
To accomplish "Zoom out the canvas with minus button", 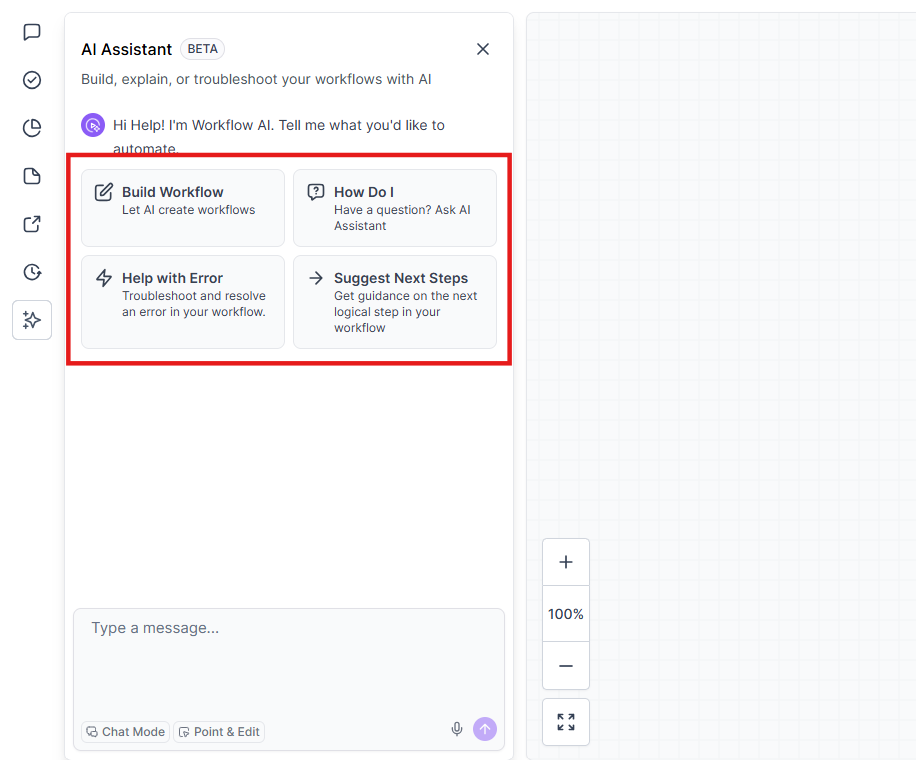I will [x=566, y=666].
